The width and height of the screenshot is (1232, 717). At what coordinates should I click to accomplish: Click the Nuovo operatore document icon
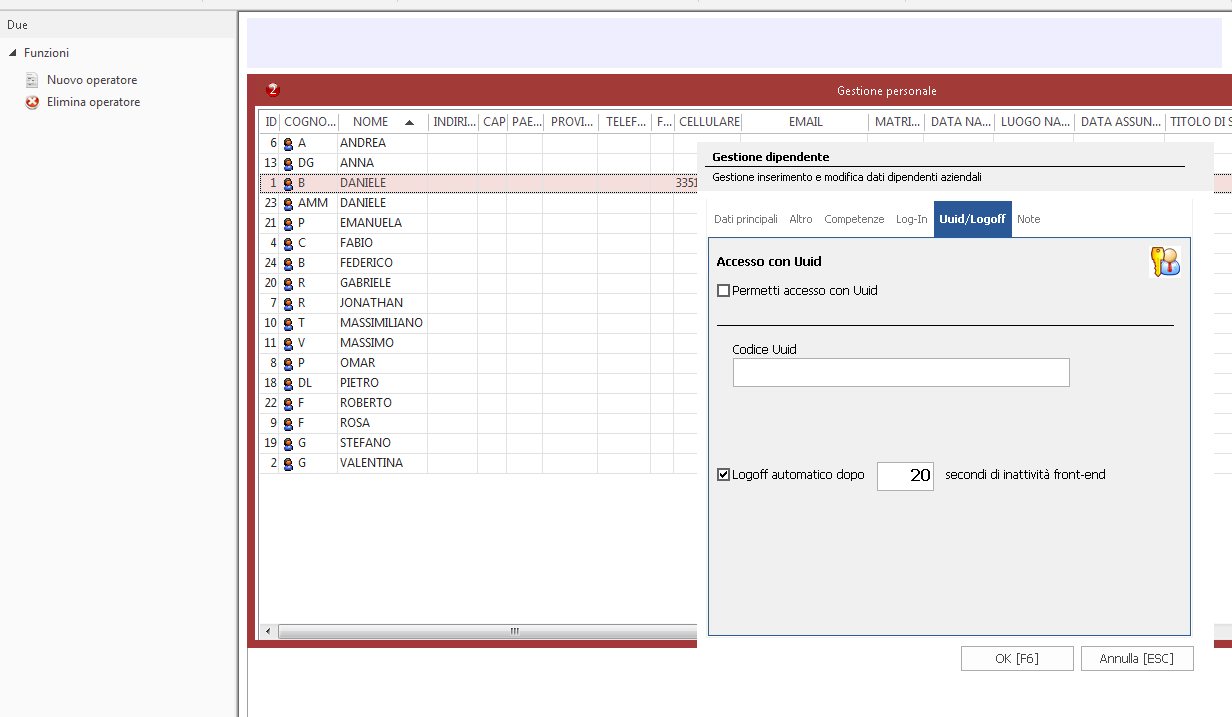(x=32, y=80)
